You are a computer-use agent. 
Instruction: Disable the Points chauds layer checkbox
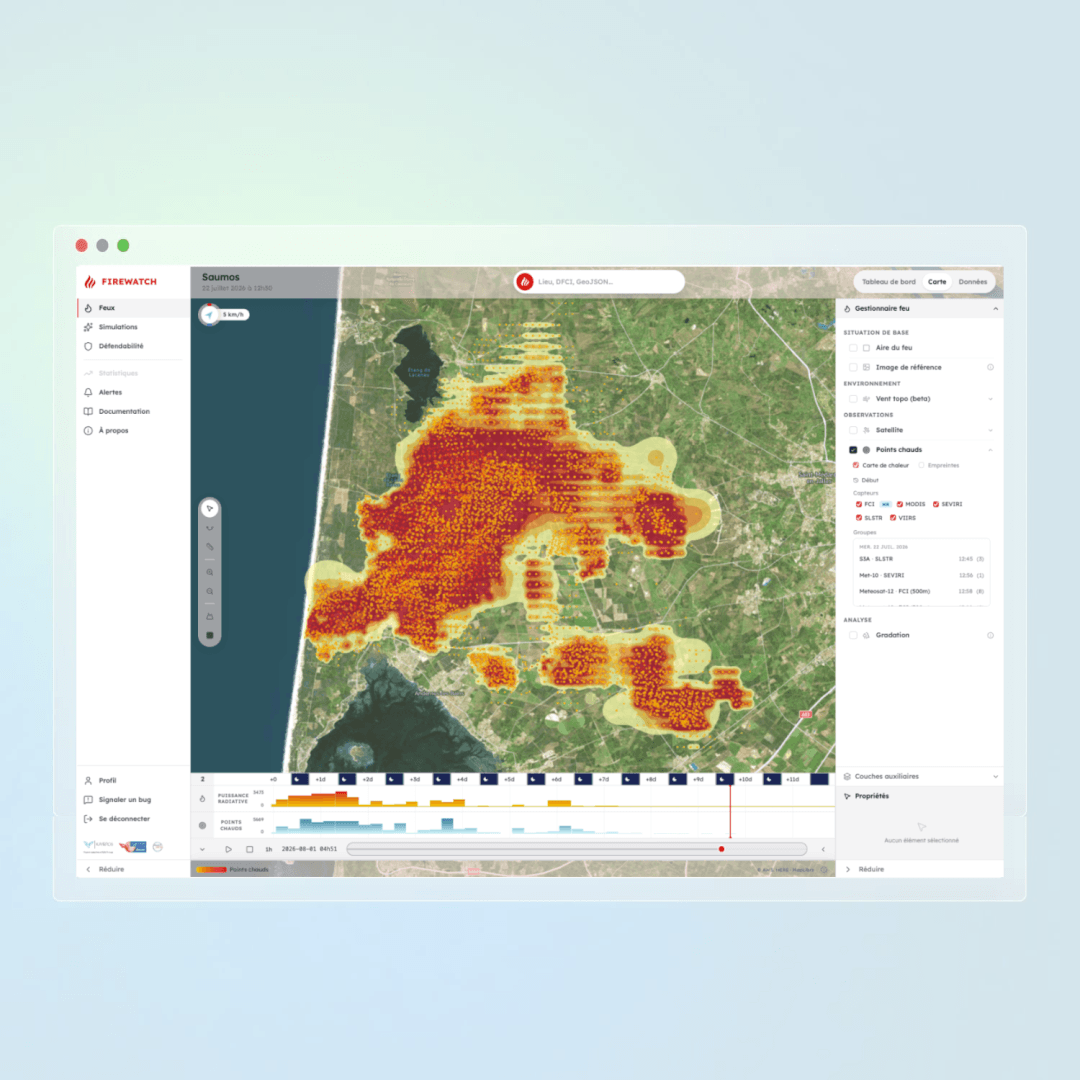[x=853, y=450]
